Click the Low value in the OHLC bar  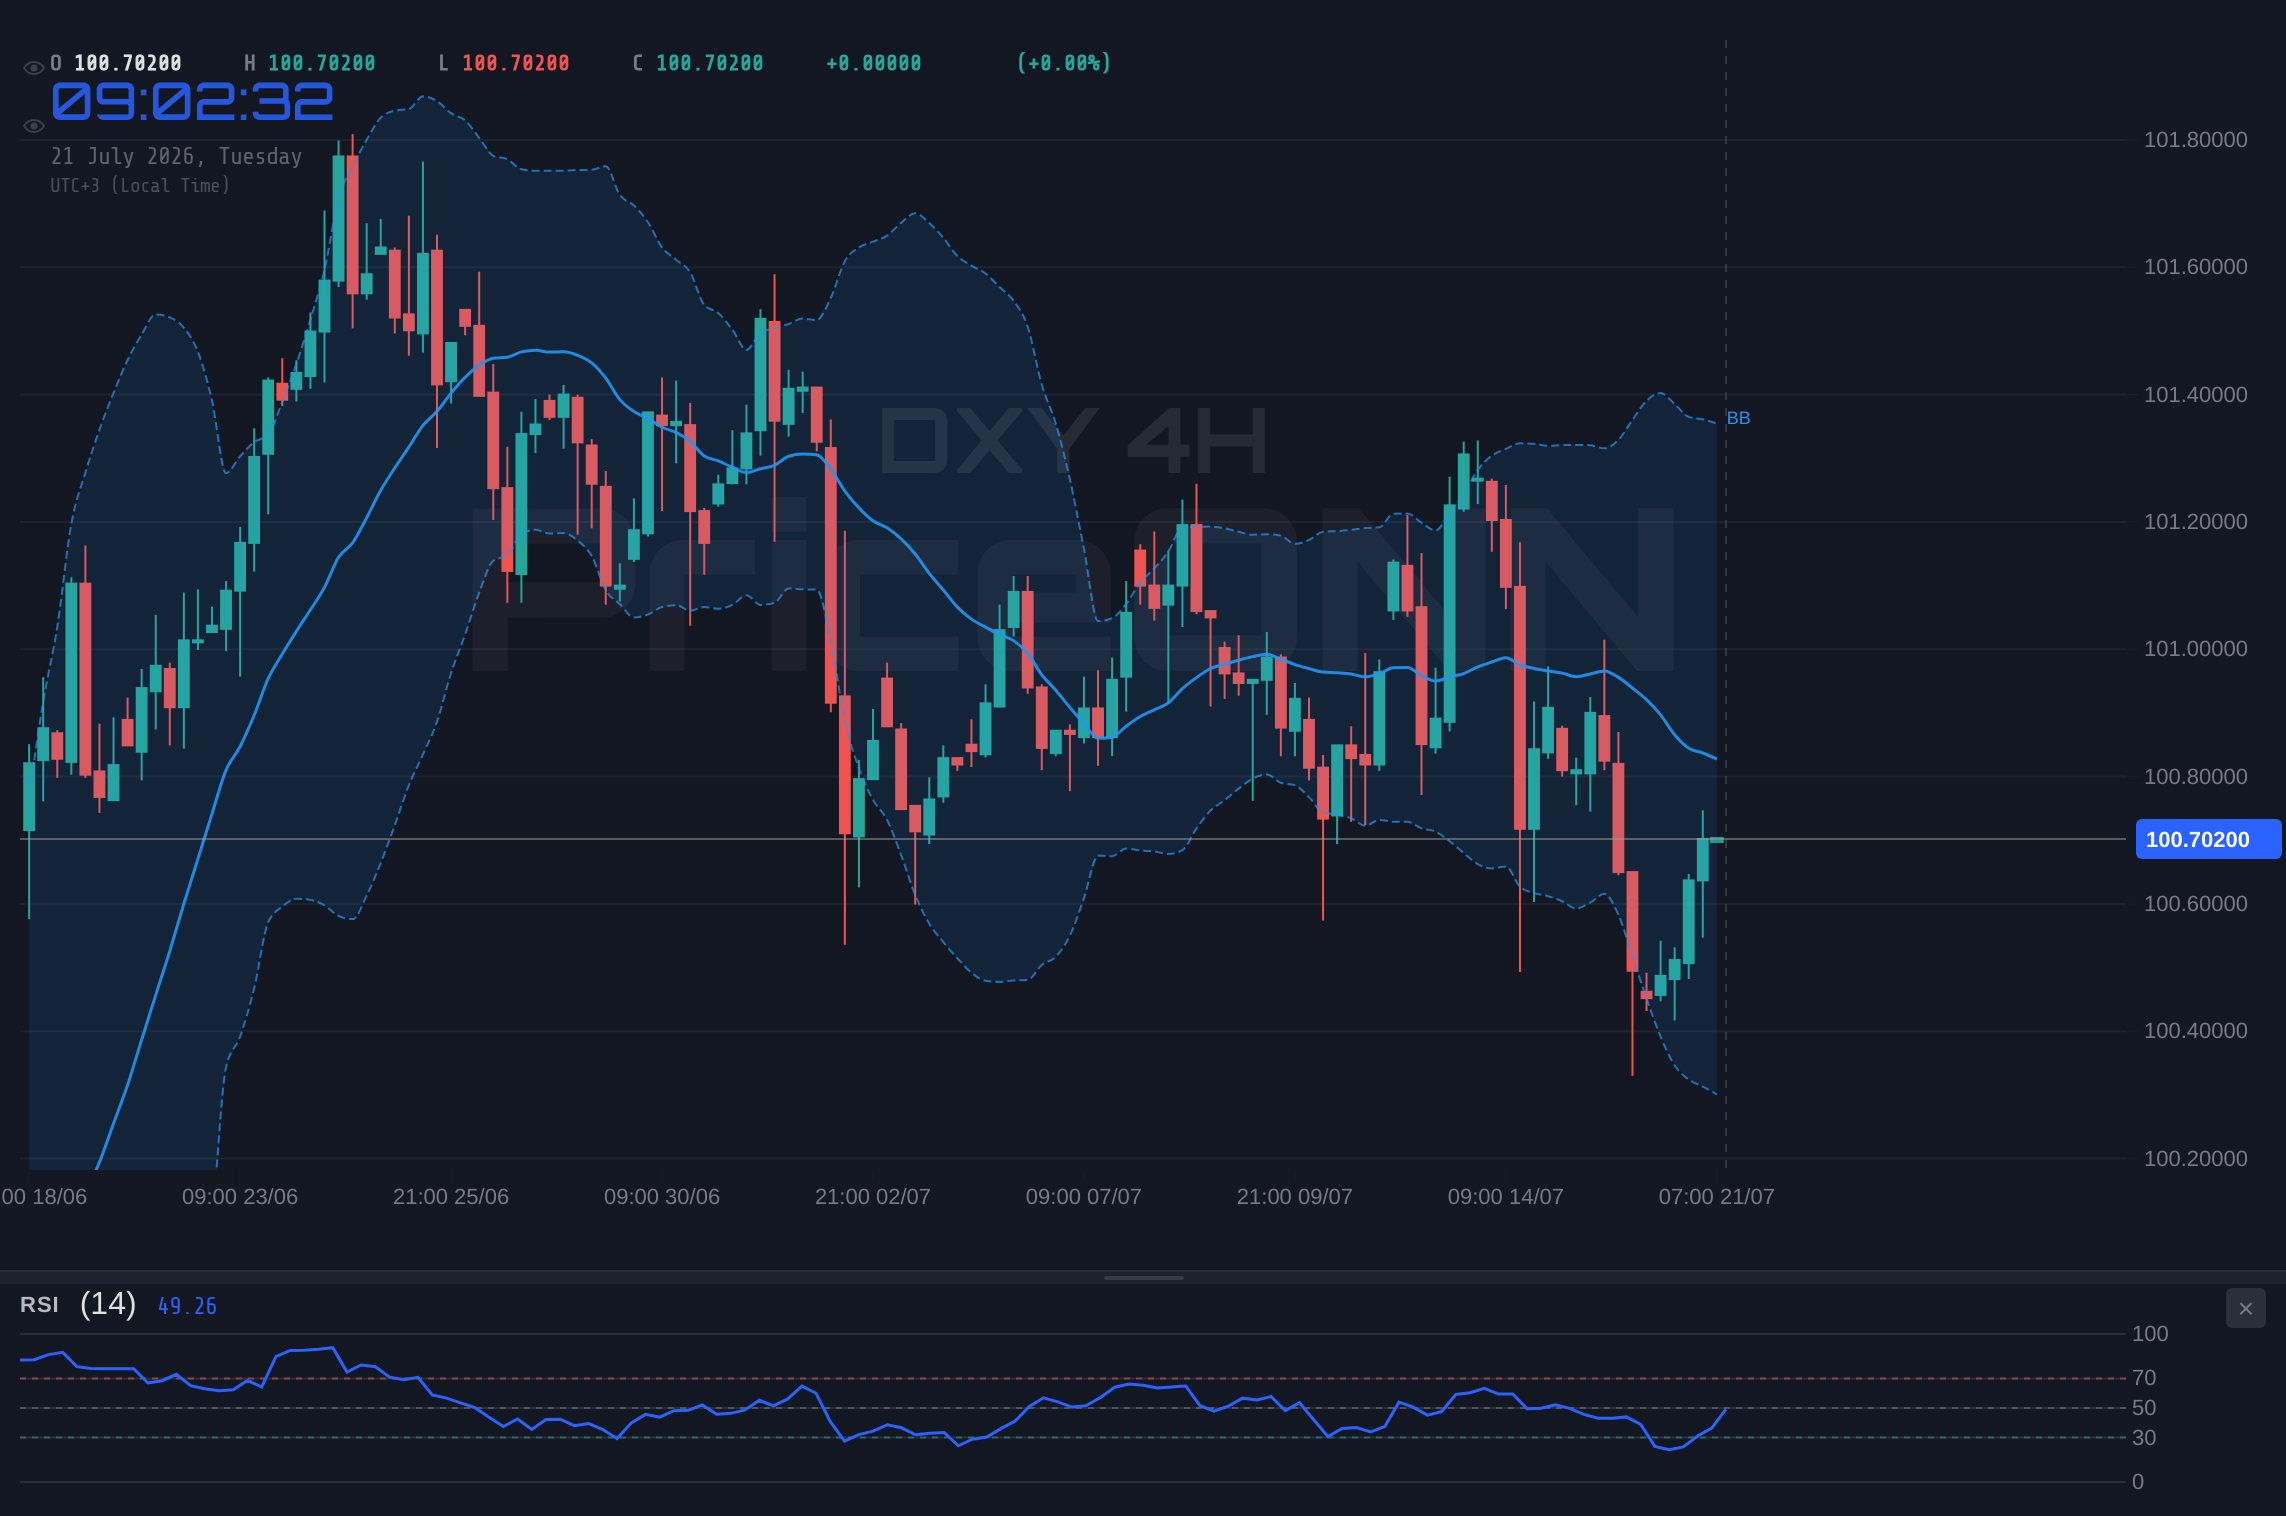pyautogui.click(x=515, y=63)
